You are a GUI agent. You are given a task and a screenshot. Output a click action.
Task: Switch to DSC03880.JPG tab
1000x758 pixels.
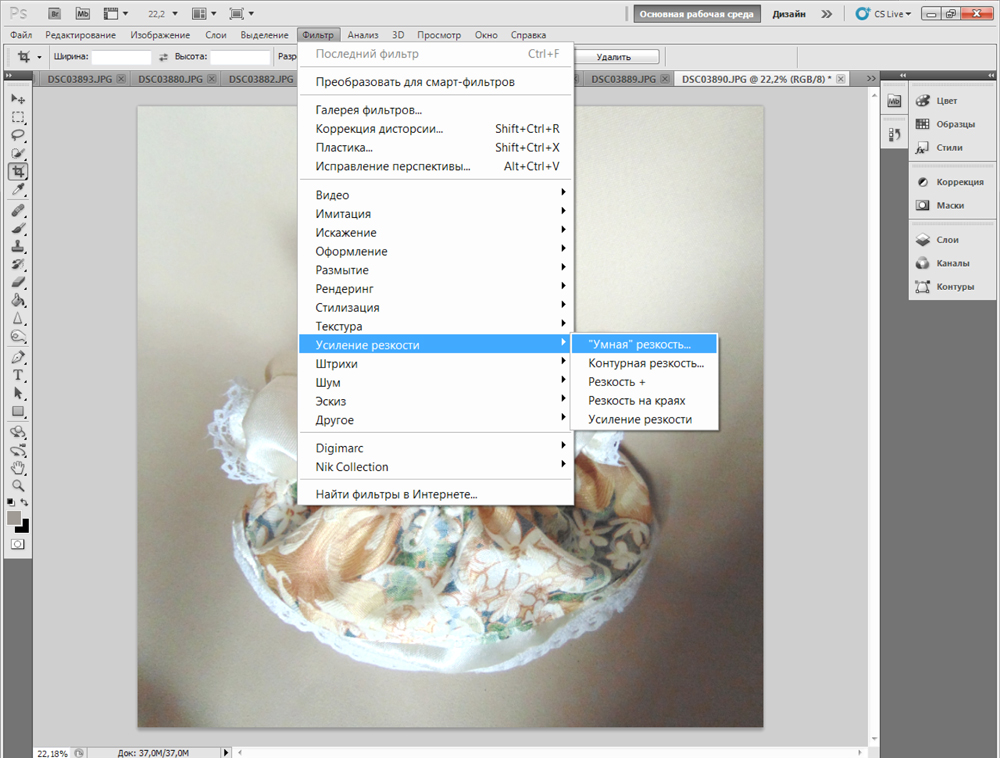pyautogui.click(x=170, y=79)
